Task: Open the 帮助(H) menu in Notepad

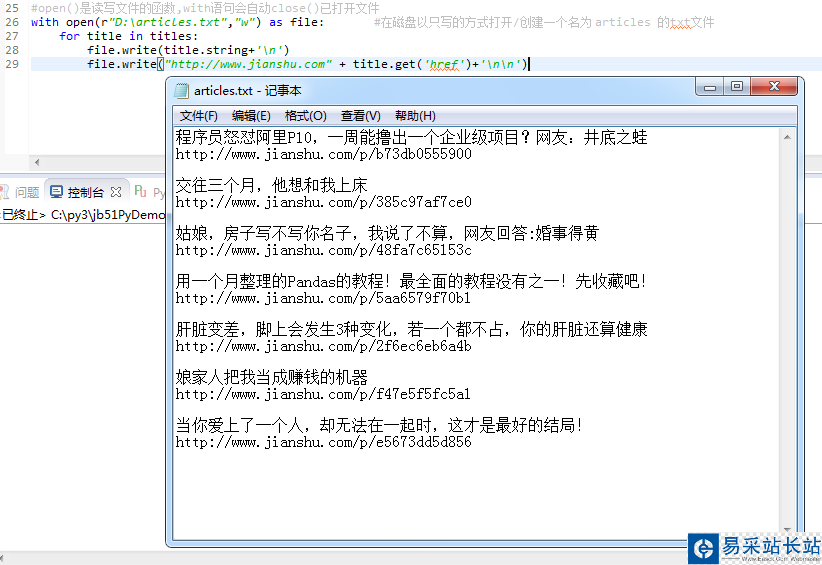Action: click(x=415, y=116)
